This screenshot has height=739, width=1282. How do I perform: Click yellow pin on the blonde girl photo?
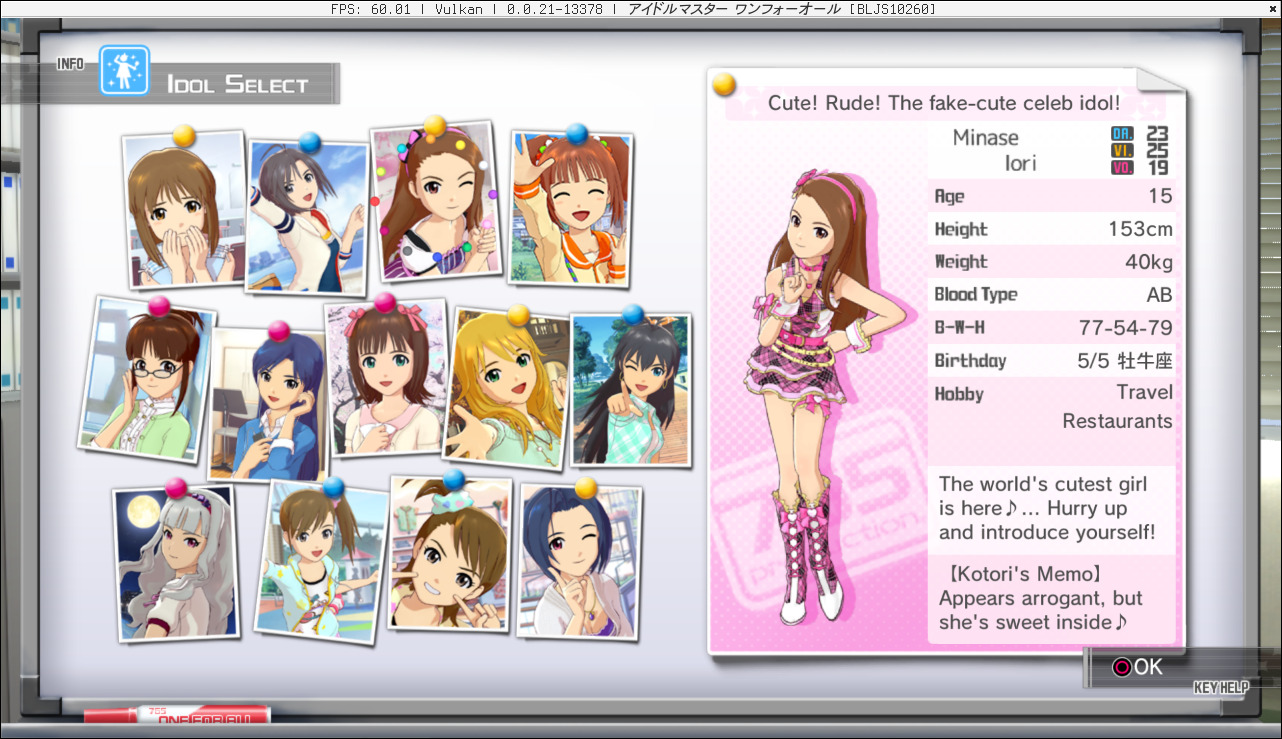(518, 315)
